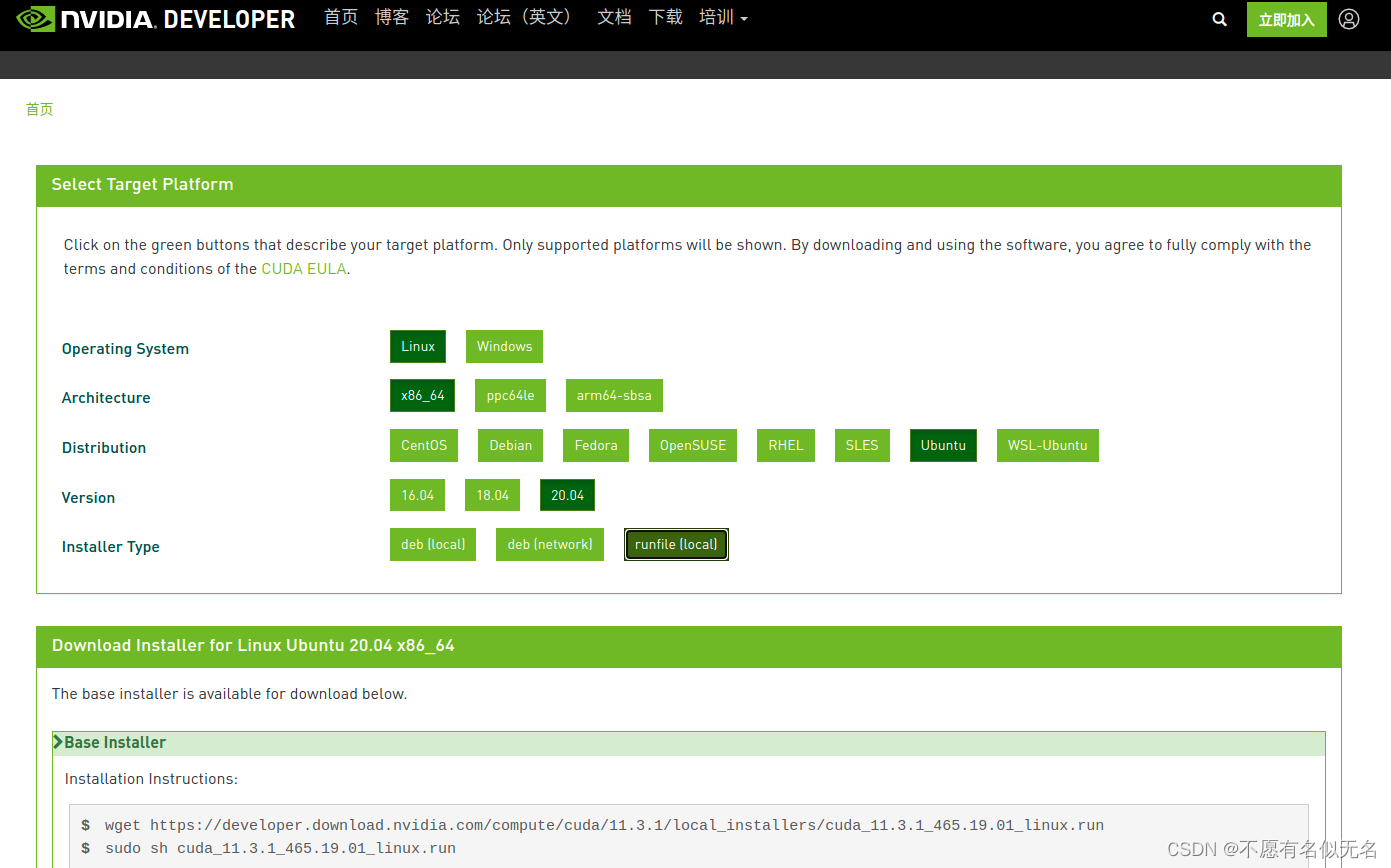
Task: Click the 首页 breadcrumb link
Action: pyautogui.click(x=40, y=109)
